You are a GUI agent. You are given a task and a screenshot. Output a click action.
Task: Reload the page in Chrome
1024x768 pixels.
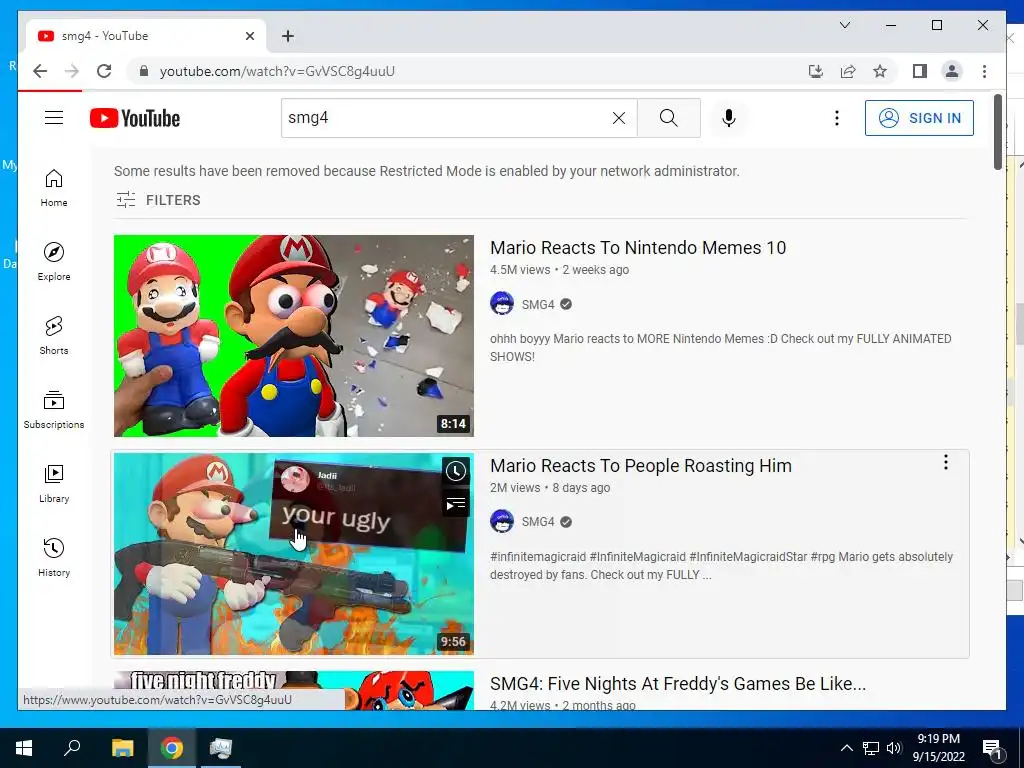(x=104, y=71)
